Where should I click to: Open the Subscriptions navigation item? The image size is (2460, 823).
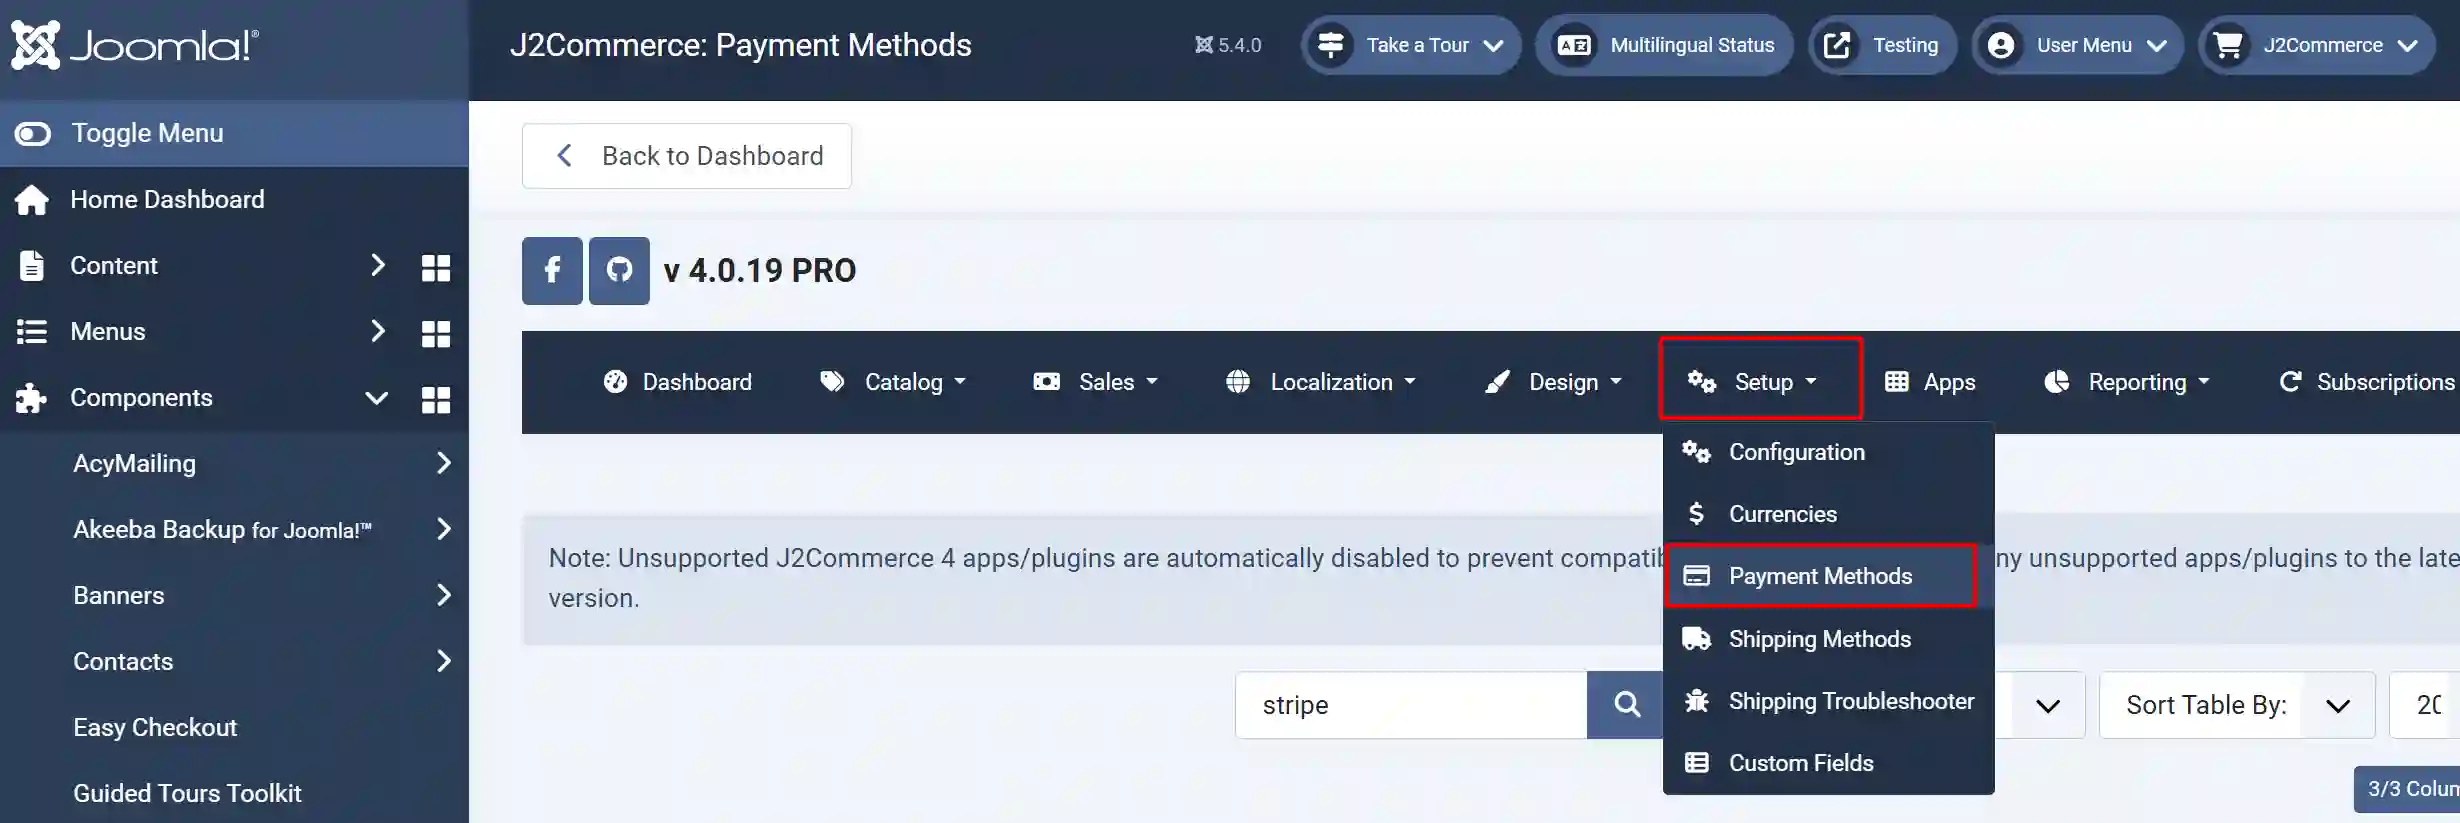2366,382
